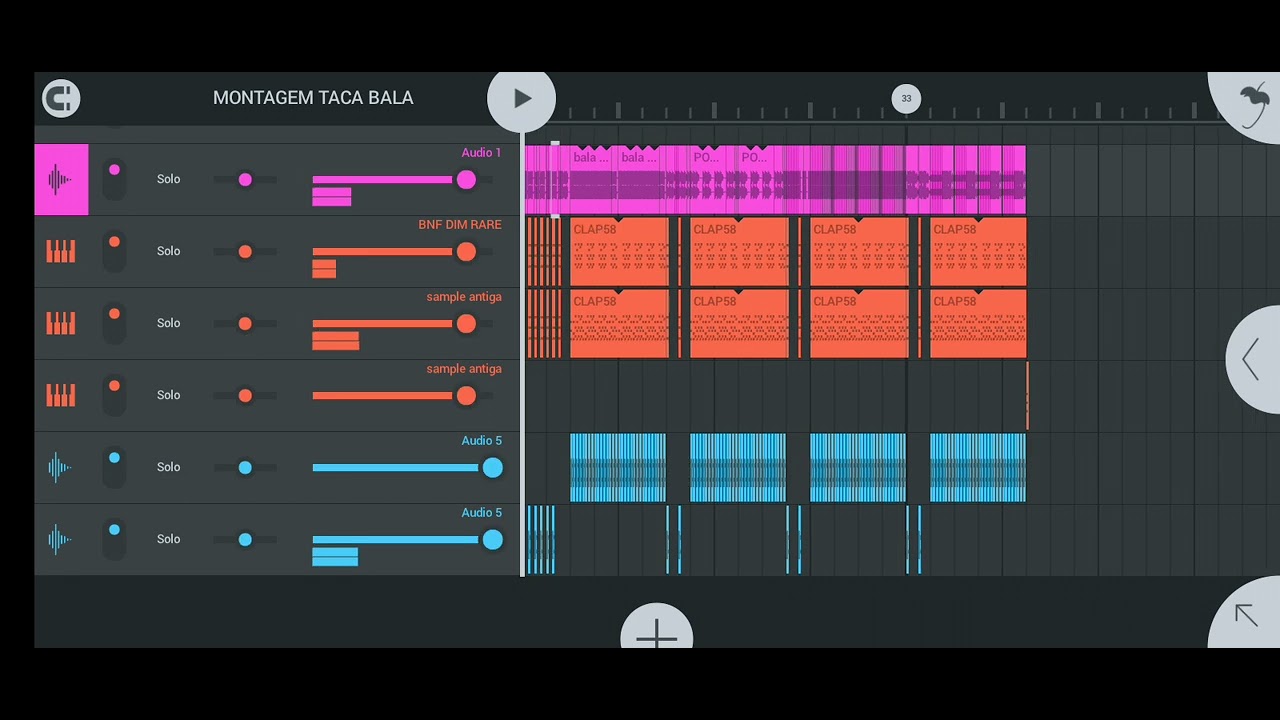1280x720 pixels.
Task: Select third CLAP58 clip in BNF DIM RARE track
Action: [x=859, y=252]
